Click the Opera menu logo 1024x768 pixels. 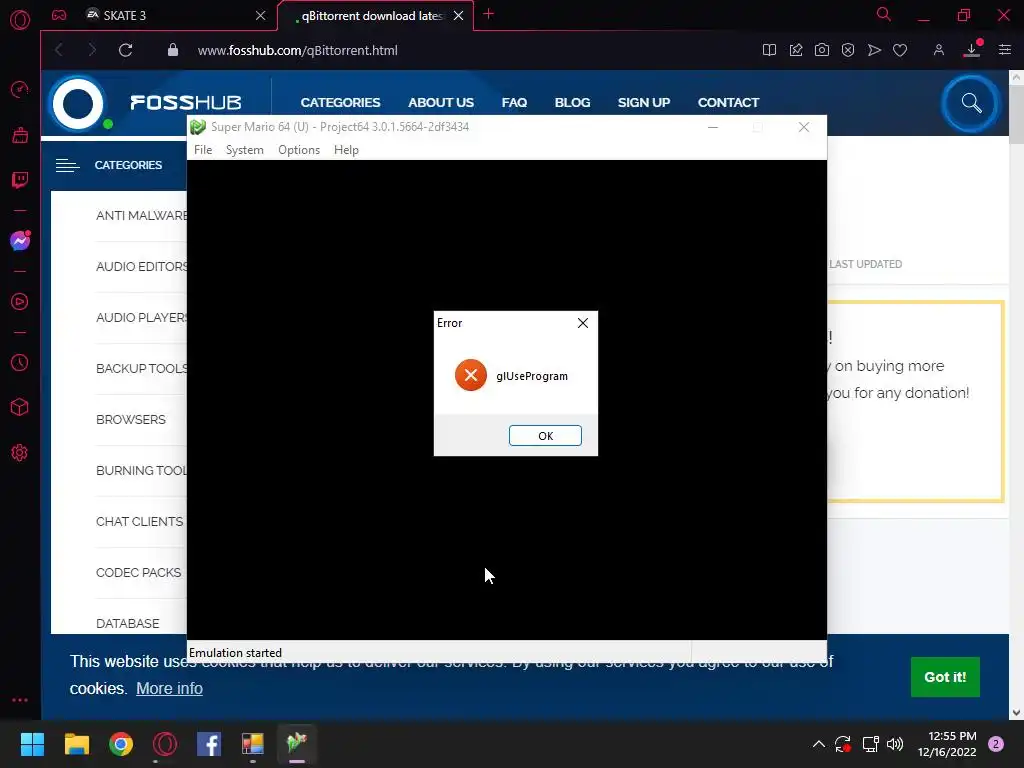(20, 20)
